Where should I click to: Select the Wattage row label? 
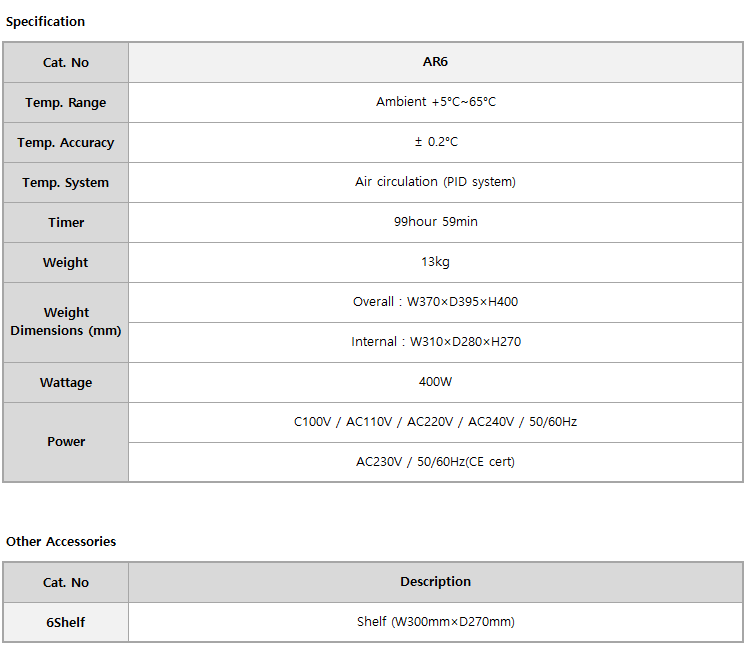click(x=66, y=382)
